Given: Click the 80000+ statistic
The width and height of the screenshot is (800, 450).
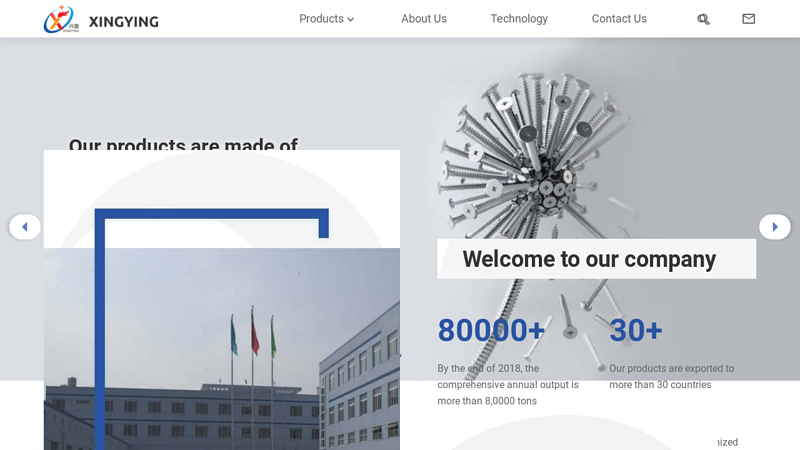Looking at the screenshot, I should pos(491,330).
